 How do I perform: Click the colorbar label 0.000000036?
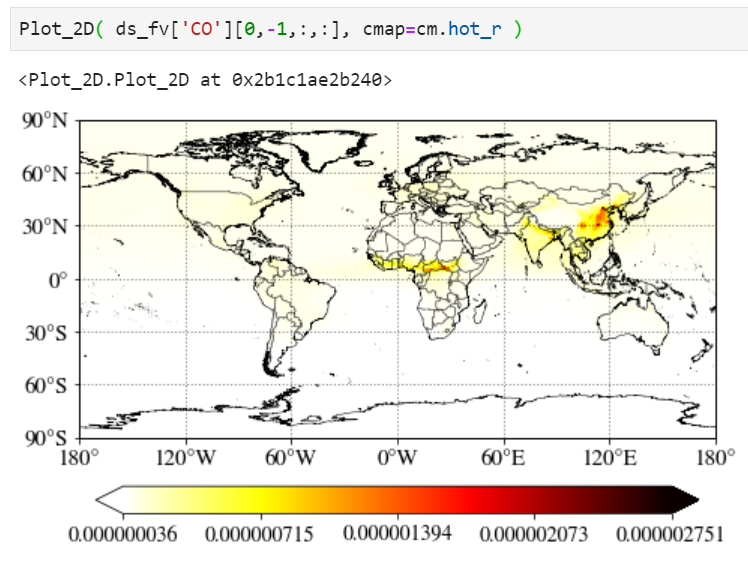[122, 534]
